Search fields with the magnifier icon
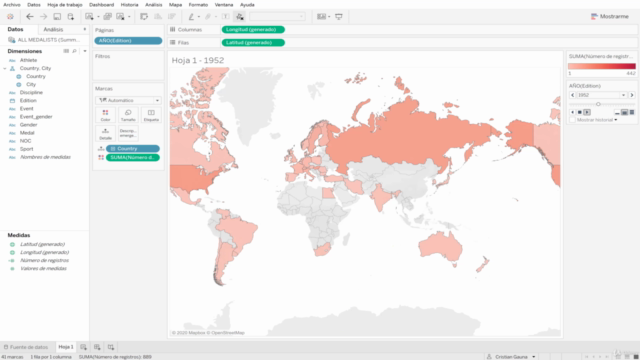 (74, 51)
